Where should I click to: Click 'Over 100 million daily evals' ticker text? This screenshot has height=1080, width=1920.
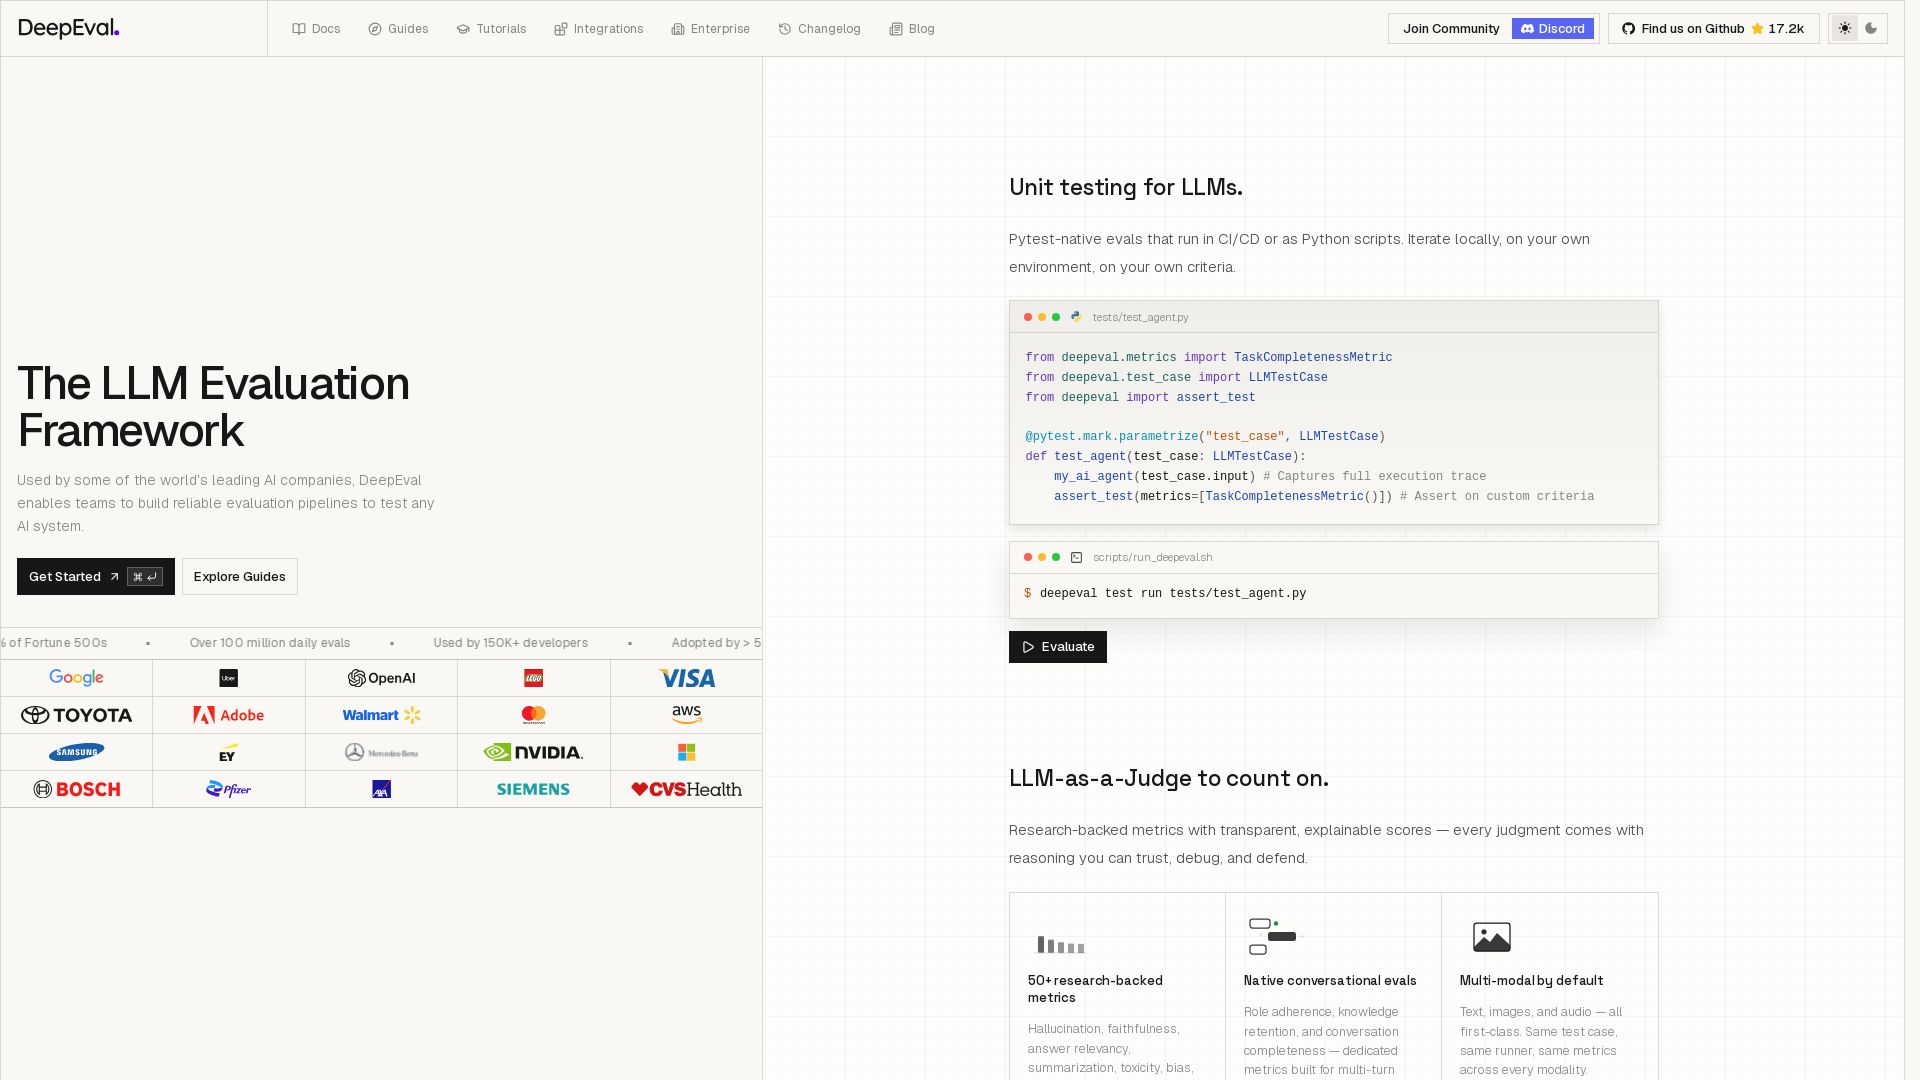[270, 643]
